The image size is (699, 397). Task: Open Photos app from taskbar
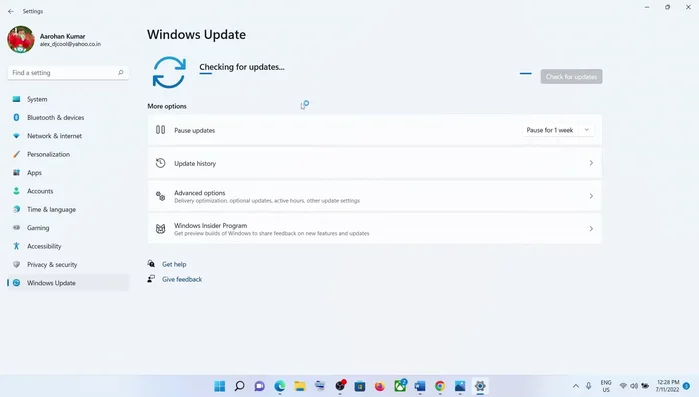coord(460,386)
